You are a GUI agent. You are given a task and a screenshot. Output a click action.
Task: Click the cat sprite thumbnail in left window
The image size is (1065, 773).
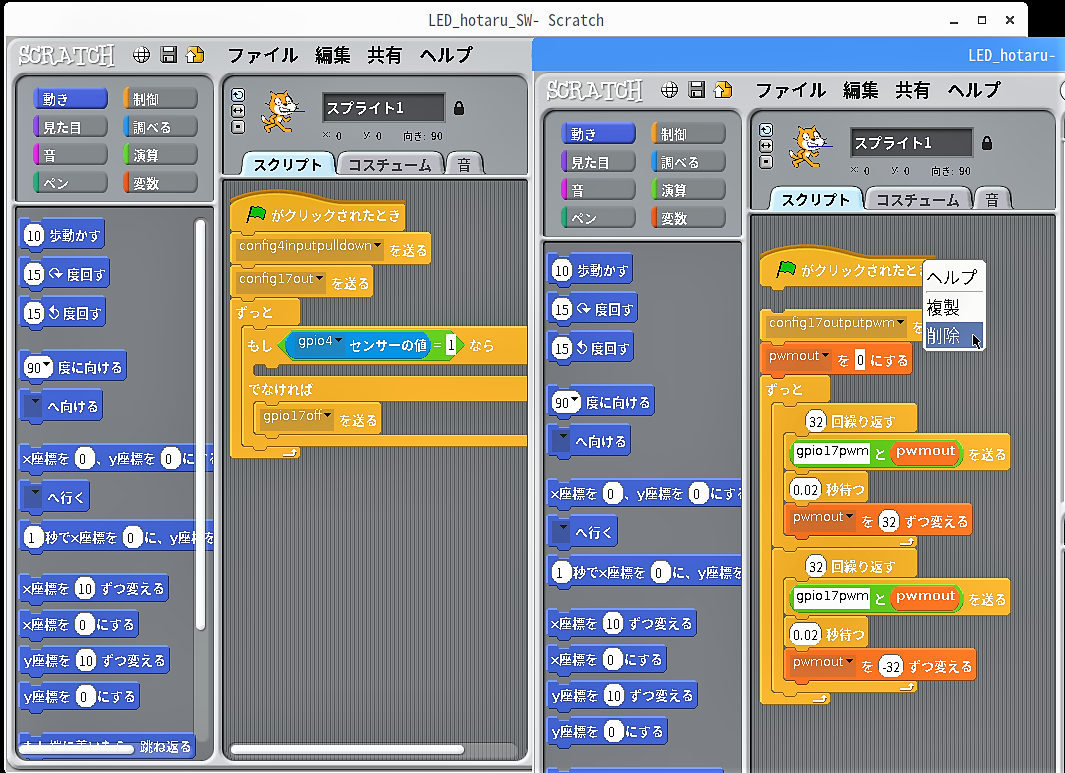[281, 112]
